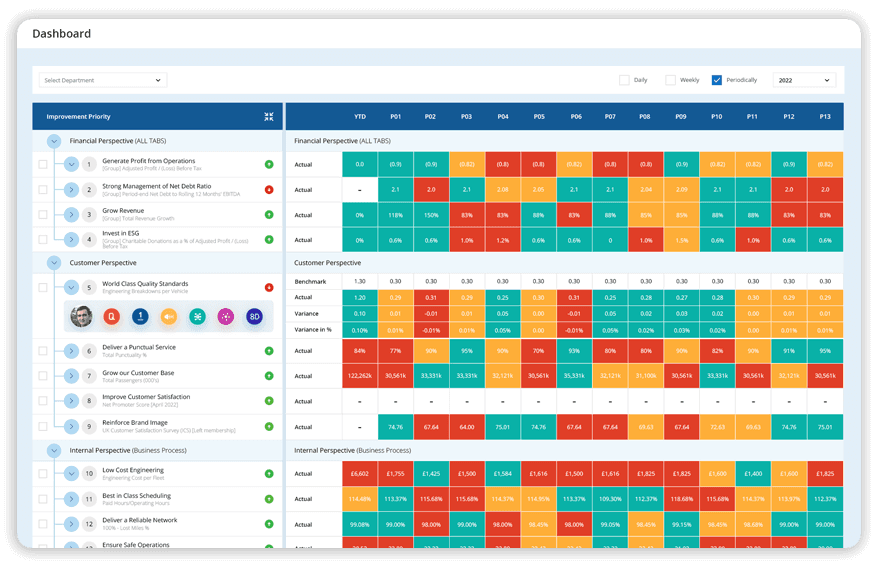Open the 2022 year dropdown
The image size is (878, 566).
click(x=803, y=80)
